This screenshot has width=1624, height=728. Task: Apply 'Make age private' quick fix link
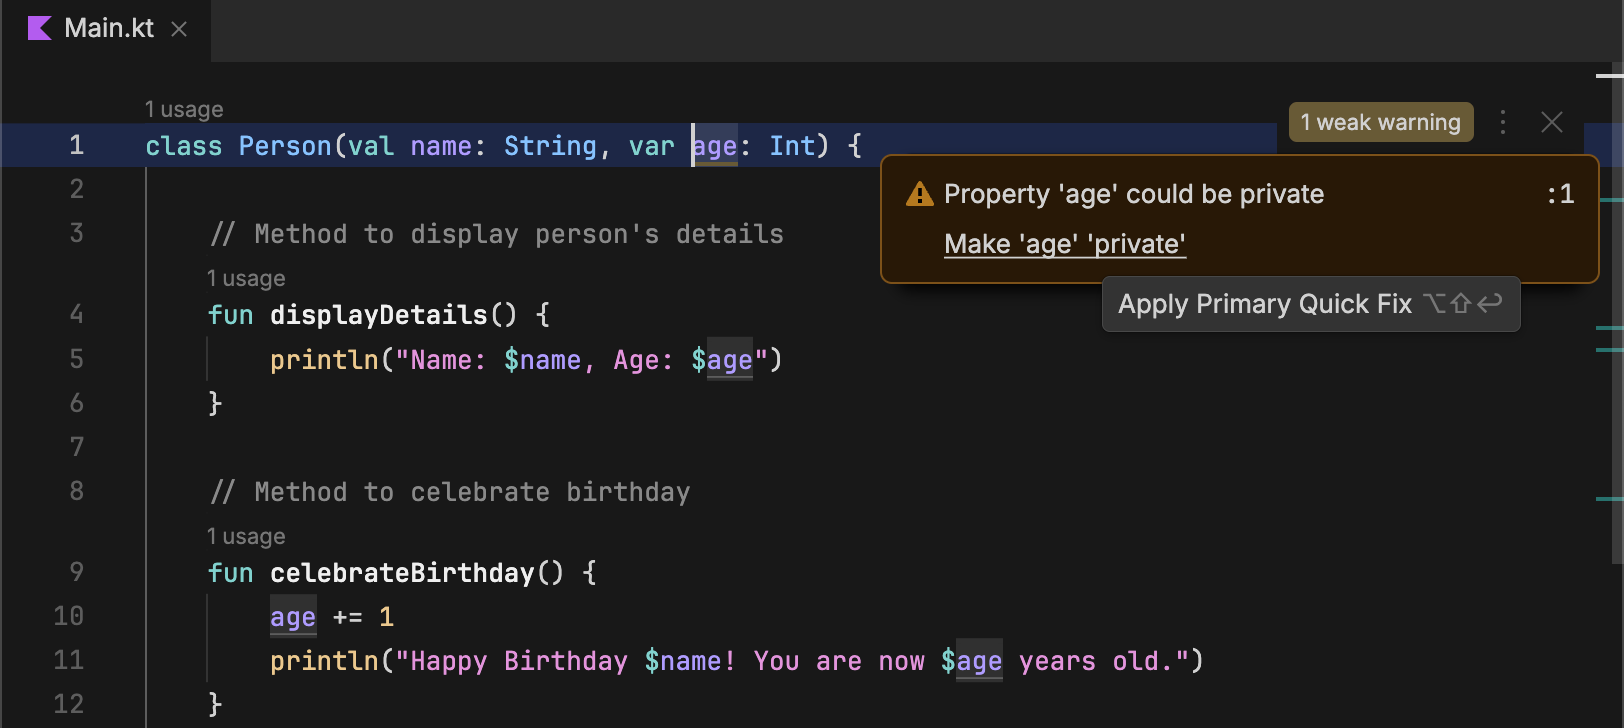pos(1064,244)
